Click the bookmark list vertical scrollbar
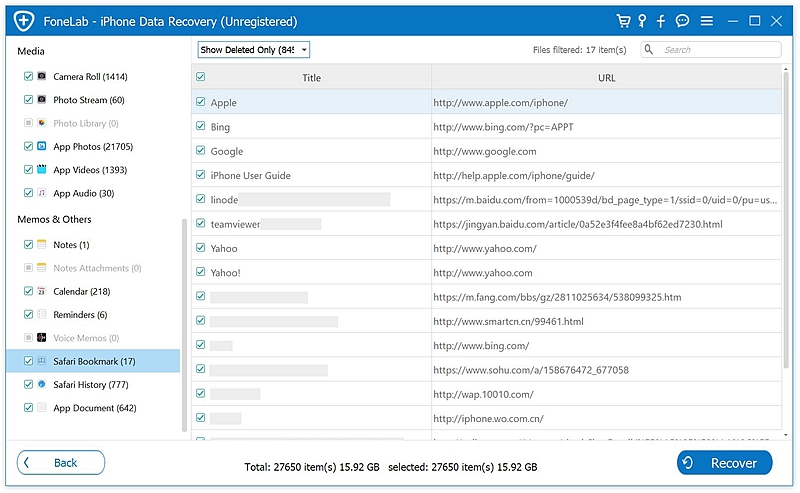The height and width of the screenshot is (493, 800). pos(786,219)
